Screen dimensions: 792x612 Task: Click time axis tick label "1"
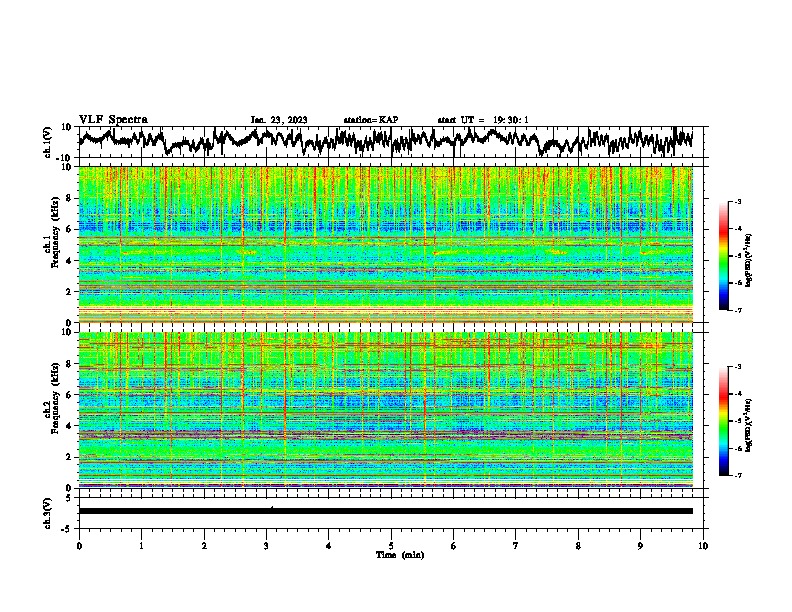[141, 546]
